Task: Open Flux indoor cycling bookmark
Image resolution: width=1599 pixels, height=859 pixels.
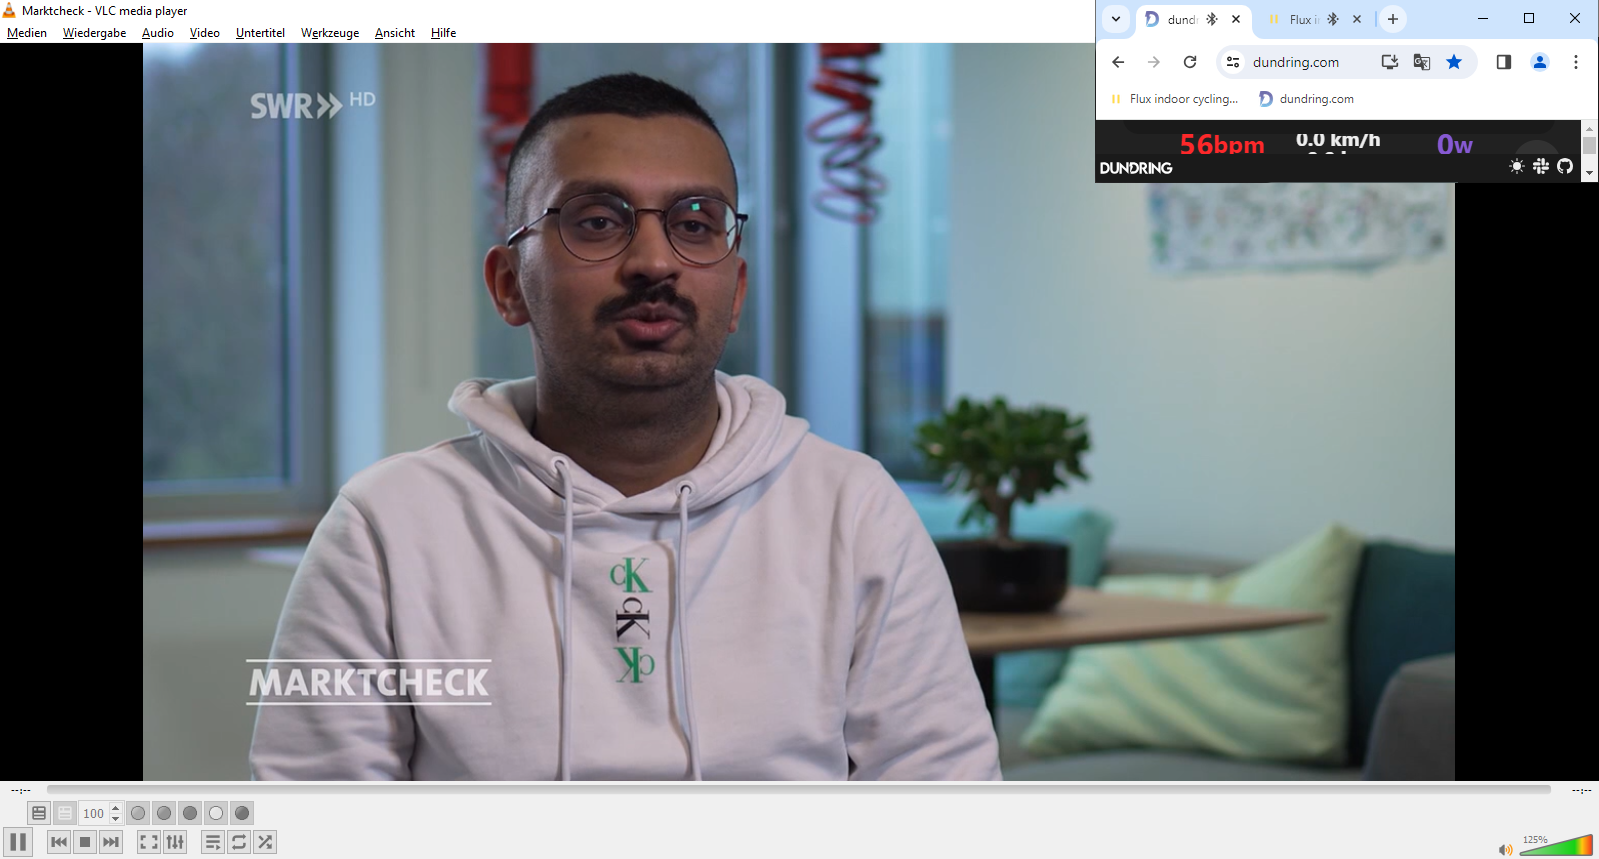Action: [x=1175, y=99]
